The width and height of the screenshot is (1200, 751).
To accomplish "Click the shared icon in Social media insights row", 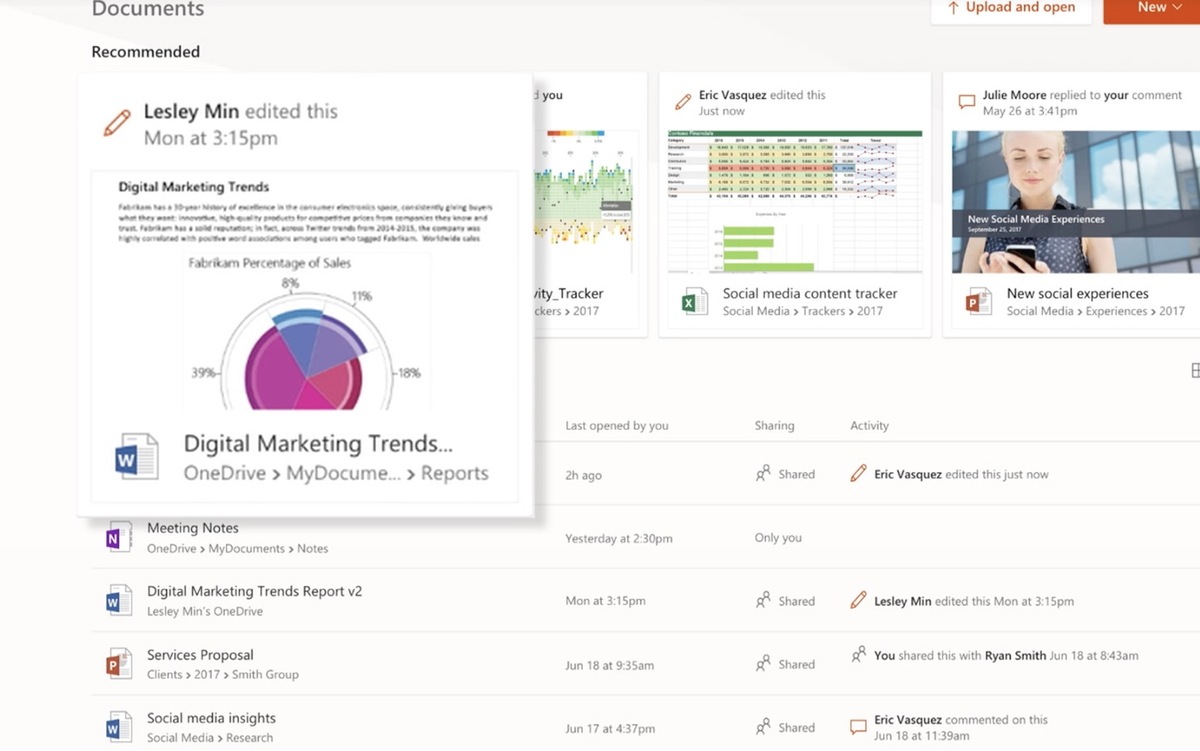I will (763, 727).
